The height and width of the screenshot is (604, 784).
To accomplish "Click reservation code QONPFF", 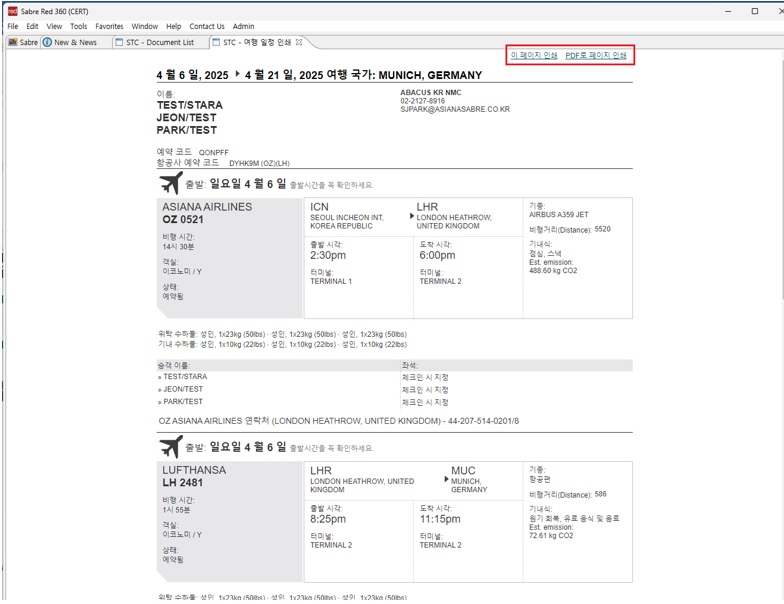I will [x=214, y=152].
